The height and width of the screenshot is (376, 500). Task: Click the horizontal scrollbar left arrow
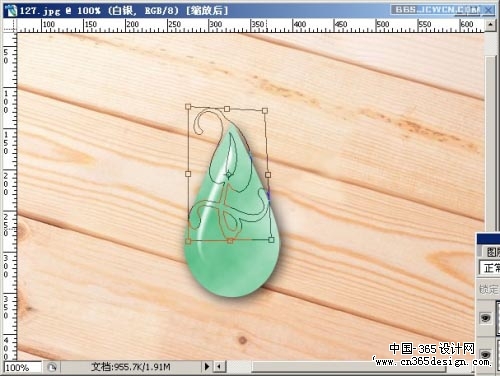click(219, 367)
